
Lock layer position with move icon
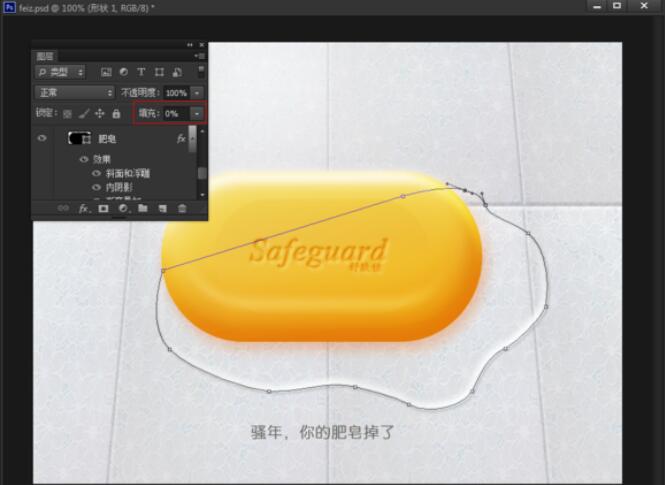tap(100, 113)
